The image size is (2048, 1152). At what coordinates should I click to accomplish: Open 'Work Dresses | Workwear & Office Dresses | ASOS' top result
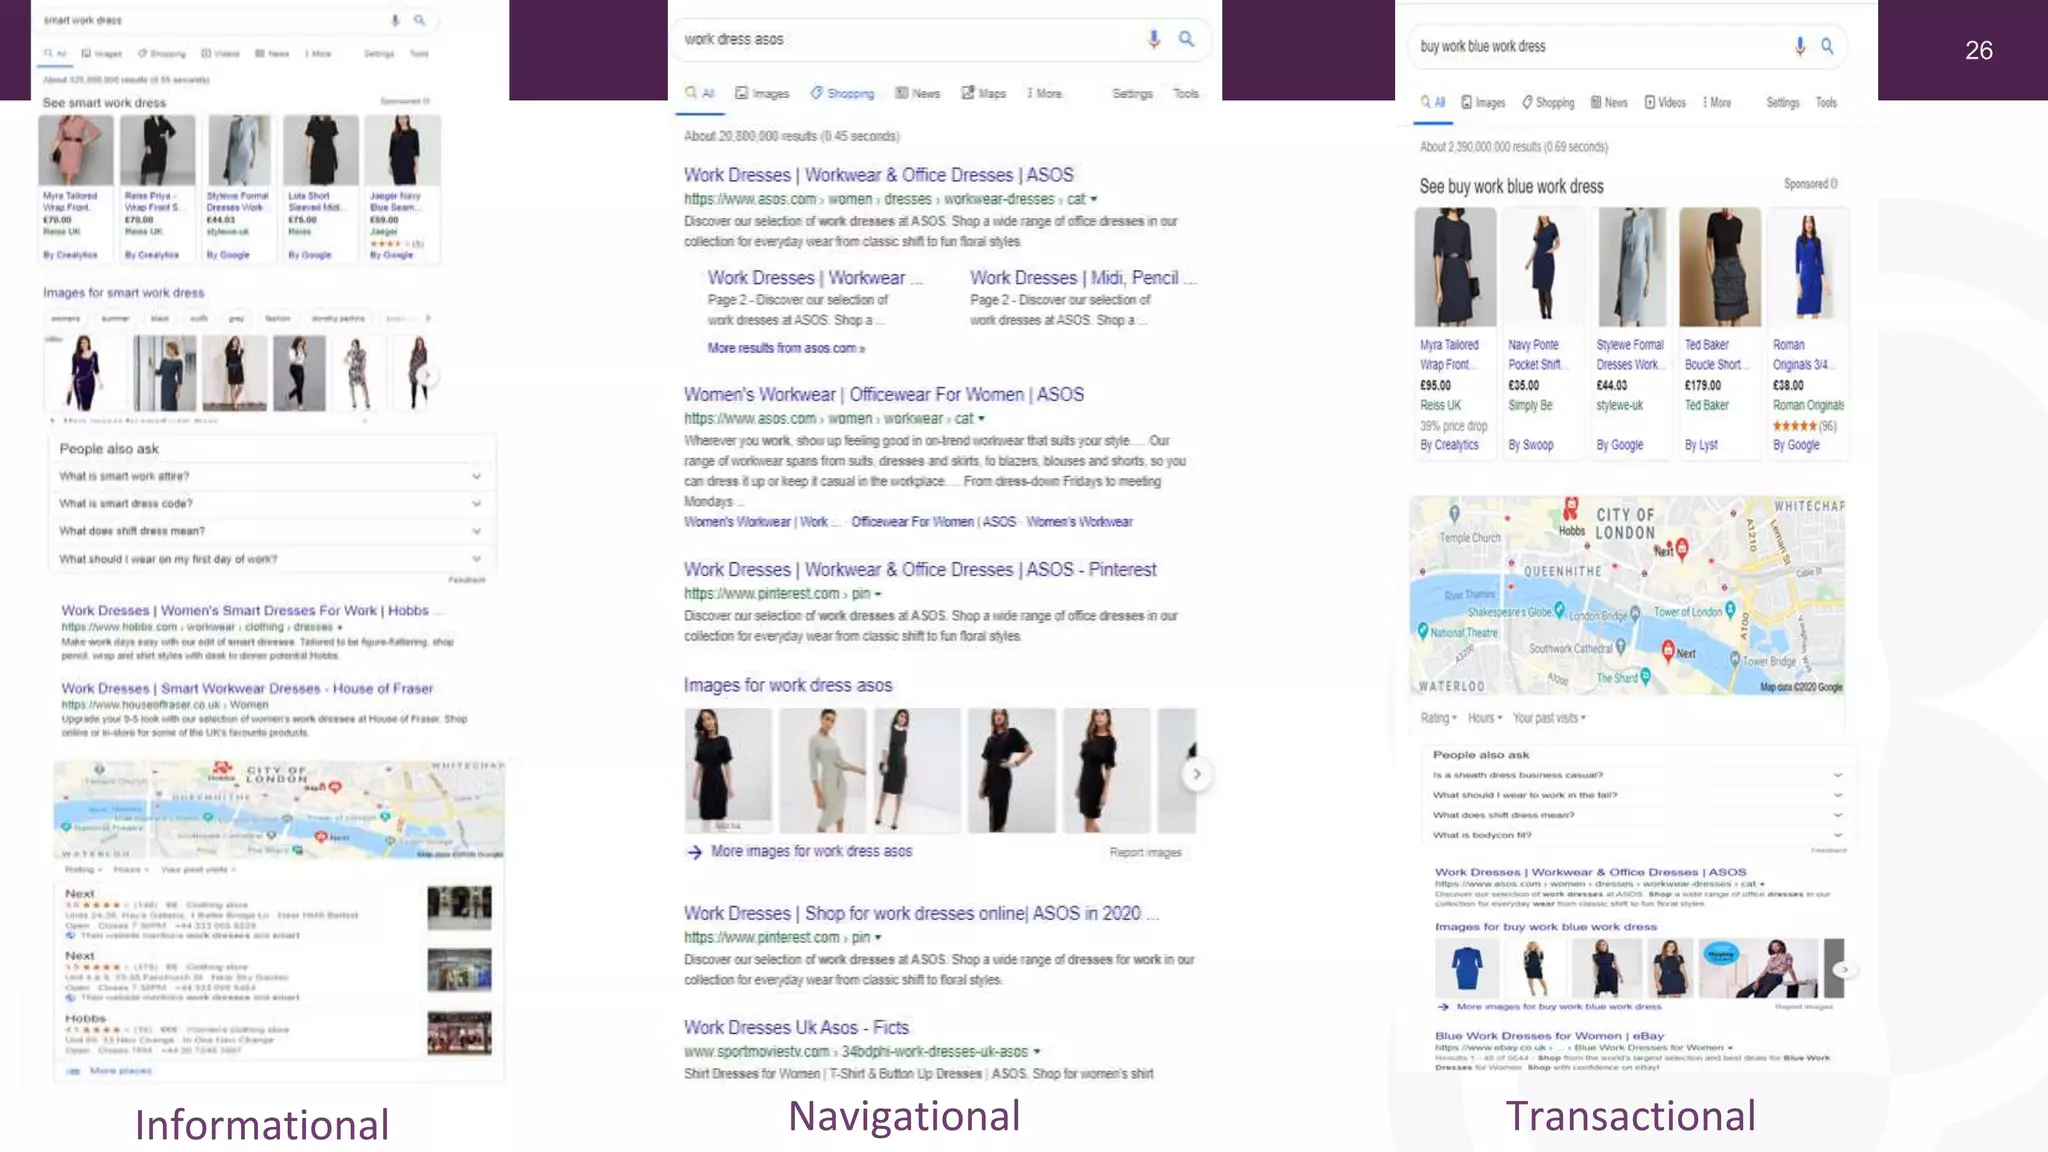click(878, 175)
